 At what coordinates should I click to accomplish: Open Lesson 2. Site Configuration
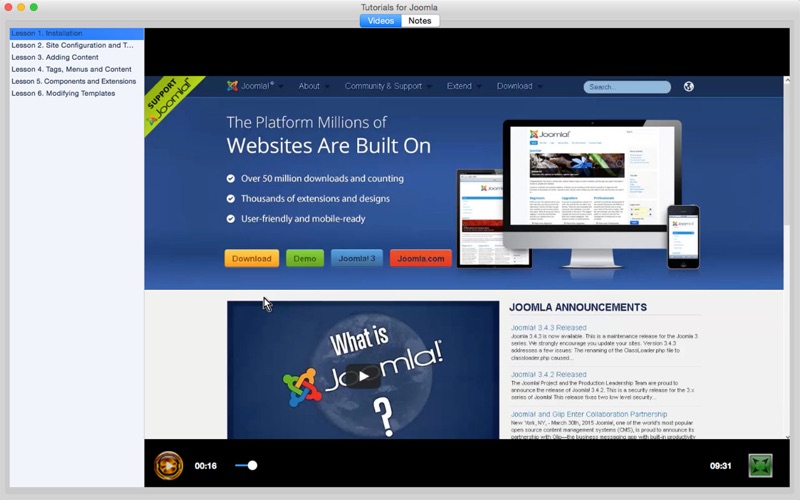pyautogui.click(x=77, y=45)
